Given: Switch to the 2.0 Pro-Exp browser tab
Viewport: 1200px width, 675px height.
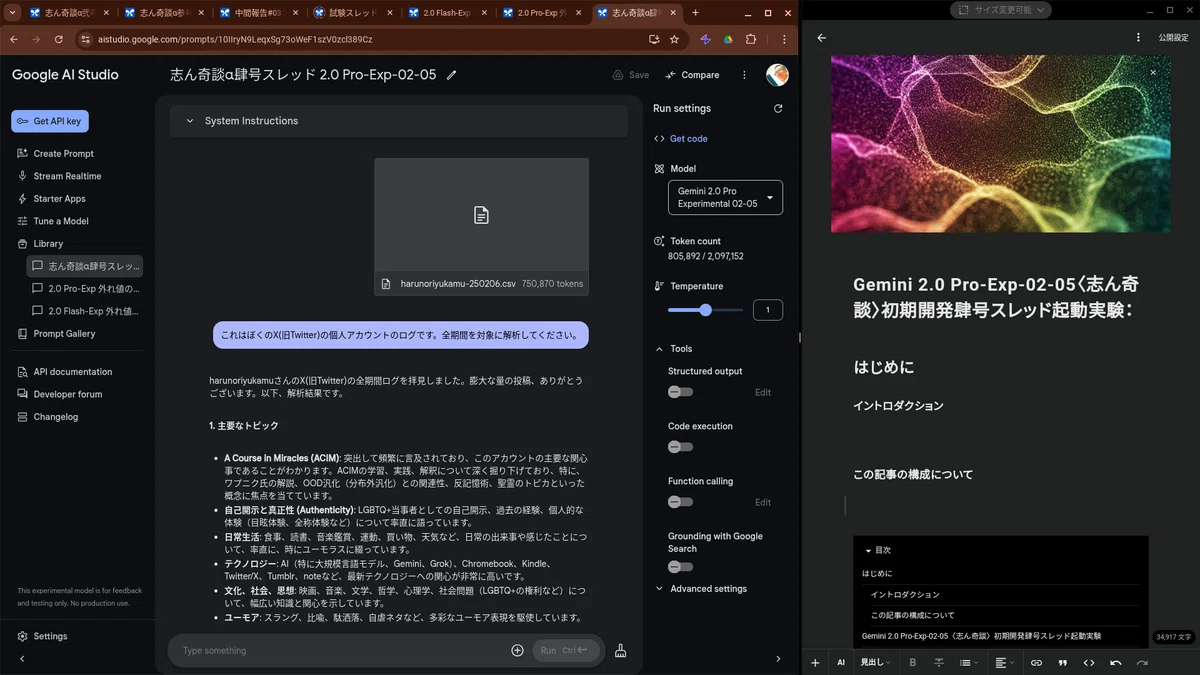Looking at the screenshot, I should [x=541, y=13].
